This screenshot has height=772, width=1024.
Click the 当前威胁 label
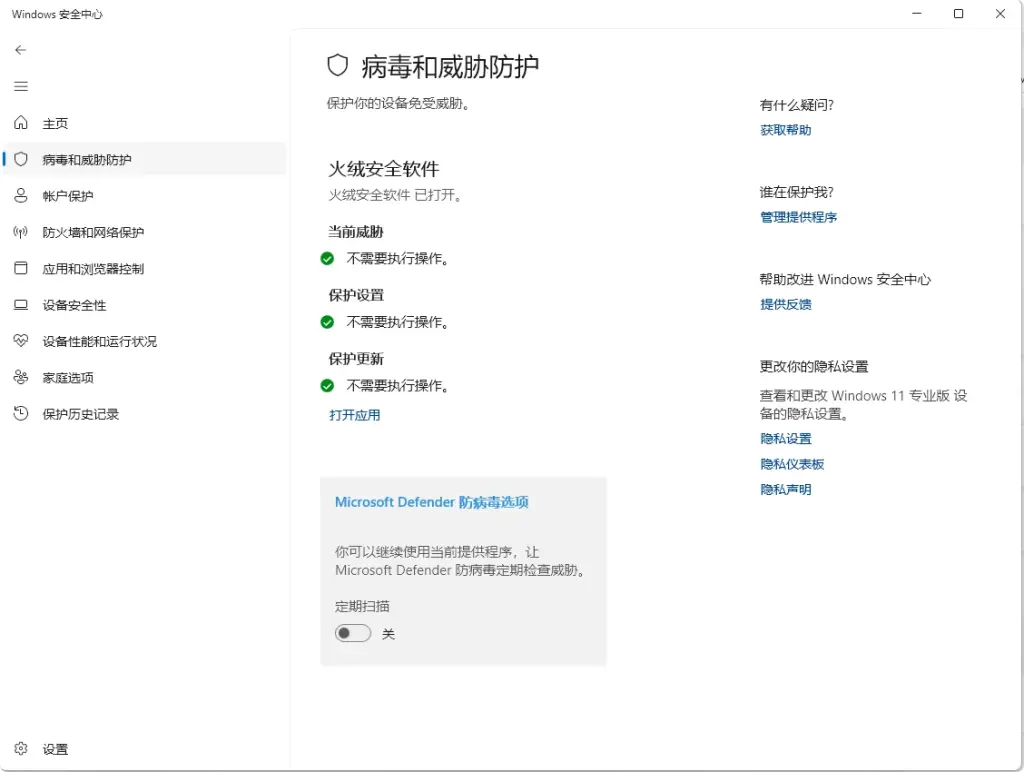coord(356,232)
